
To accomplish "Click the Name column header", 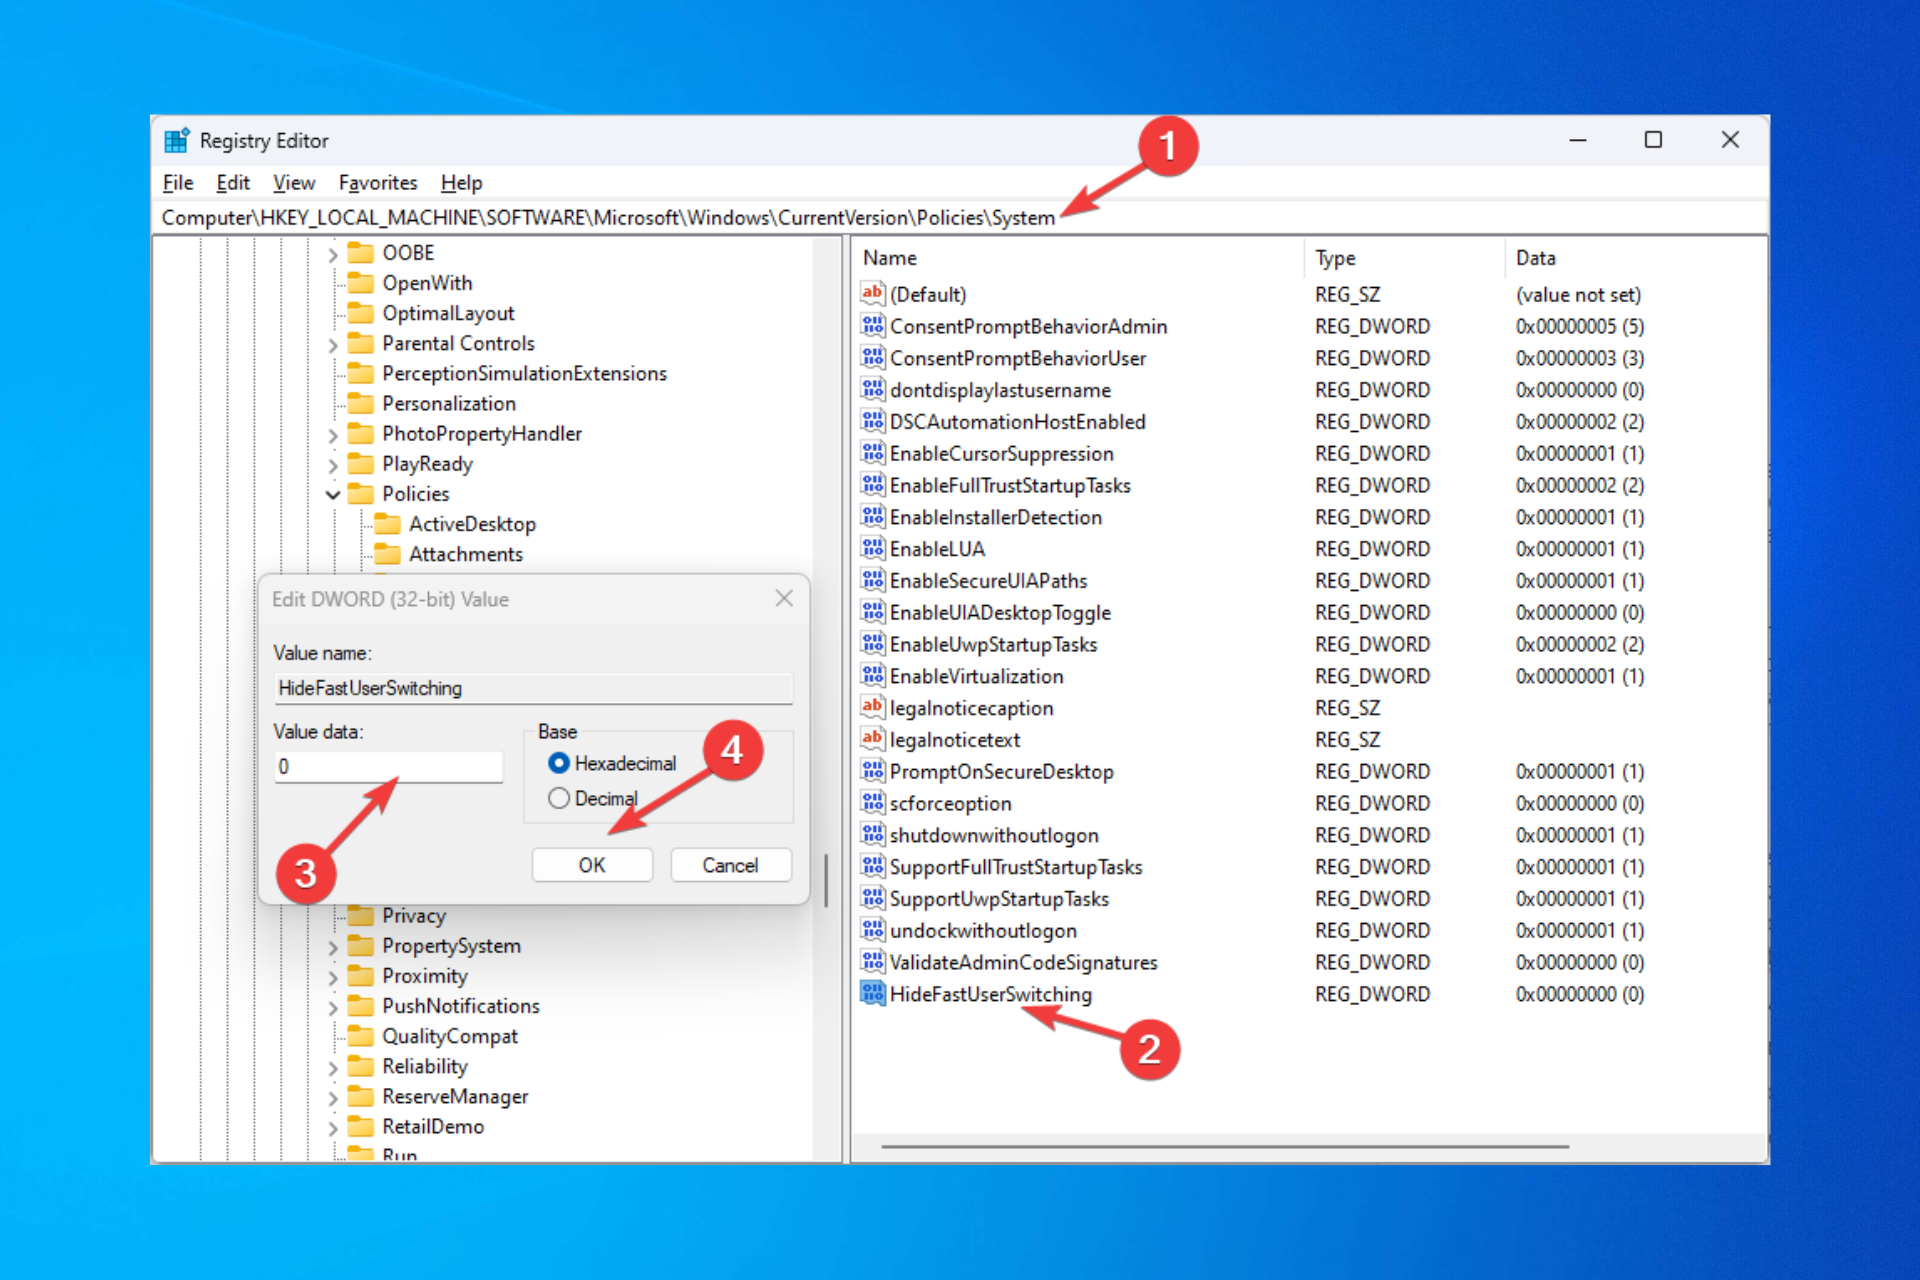I will (1079, 258).
